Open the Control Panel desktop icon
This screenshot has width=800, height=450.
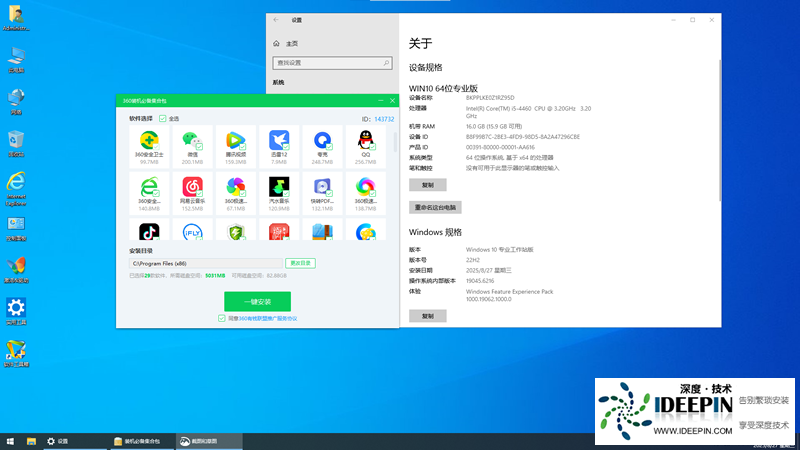16,229
